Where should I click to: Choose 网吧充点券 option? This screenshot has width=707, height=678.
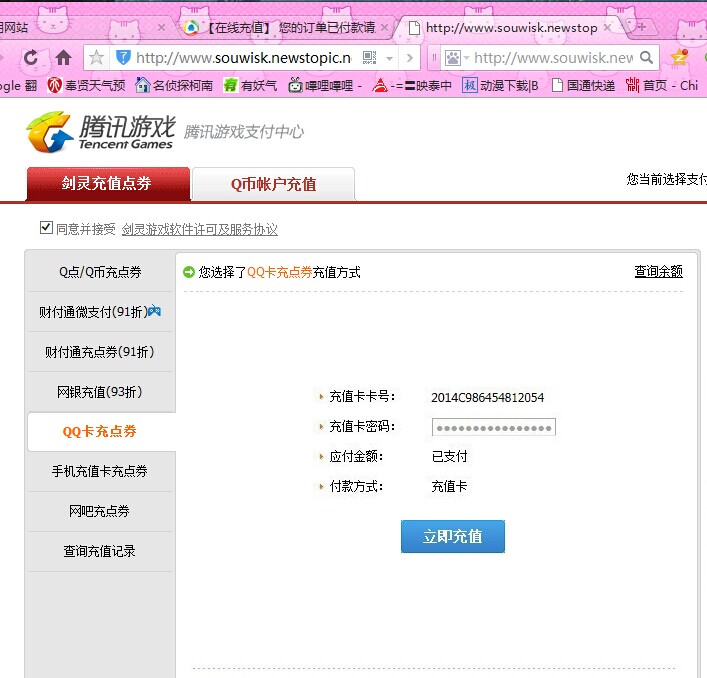100,511
